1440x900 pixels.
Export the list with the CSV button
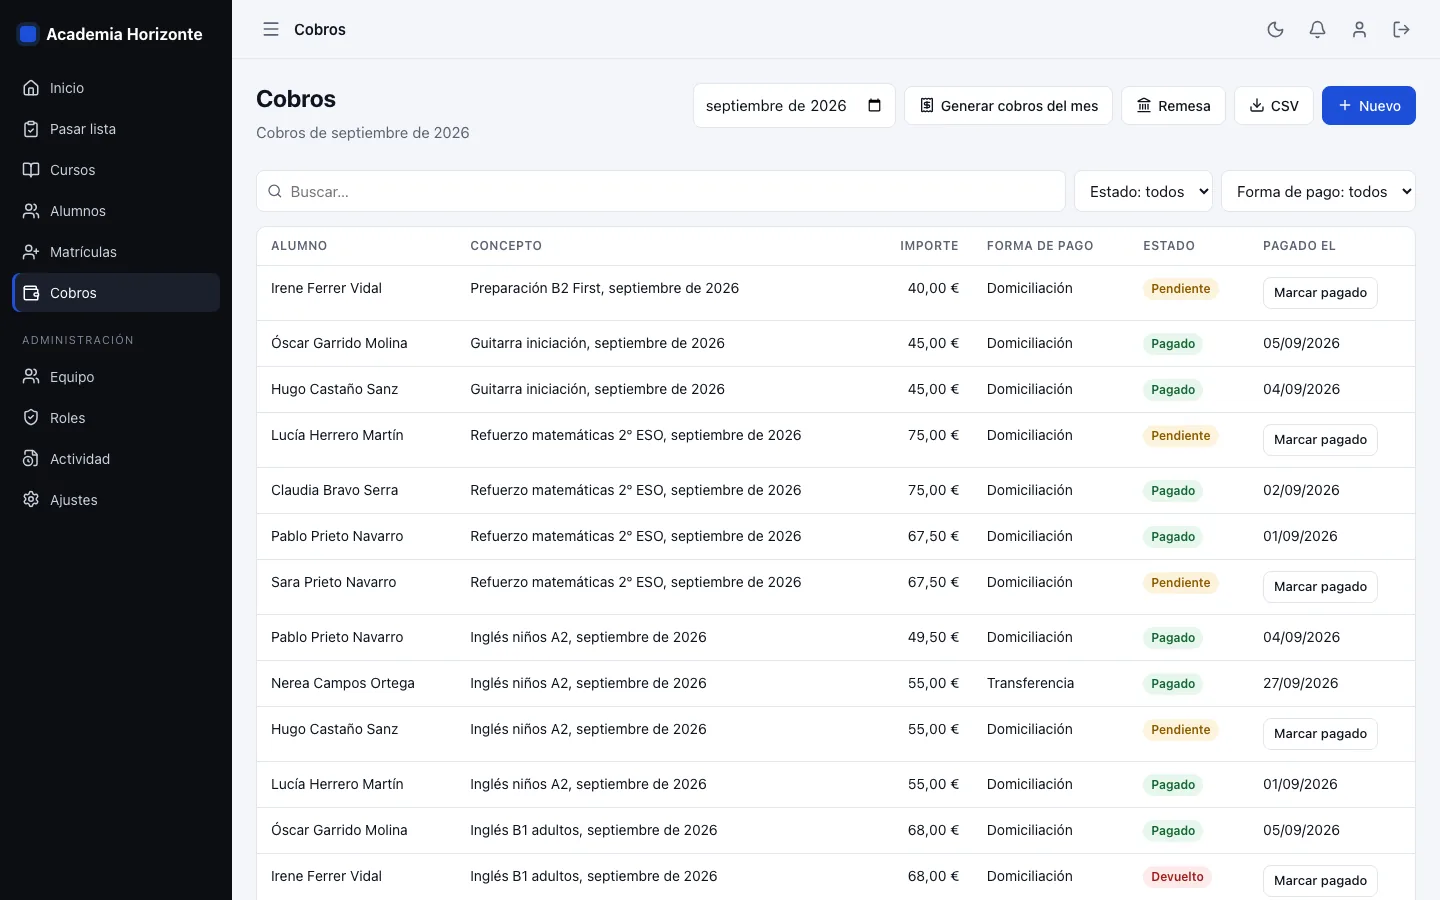click(x=1274, y=106)
